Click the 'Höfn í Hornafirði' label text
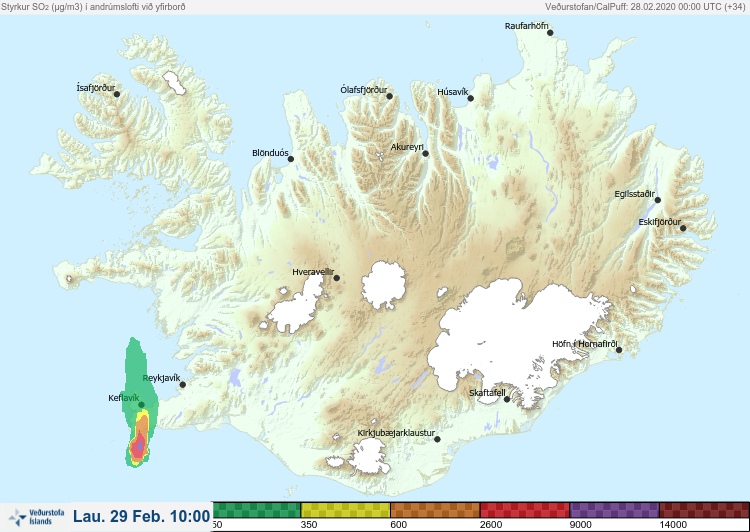Viewport: 750px width, 532px height. (585, 344)
